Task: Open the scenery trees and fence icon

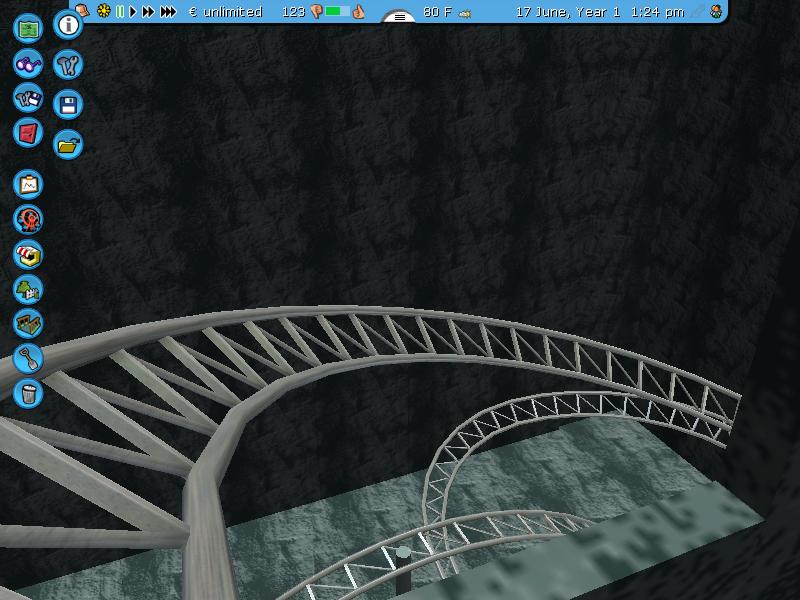Action: click(x=28, y=289)
